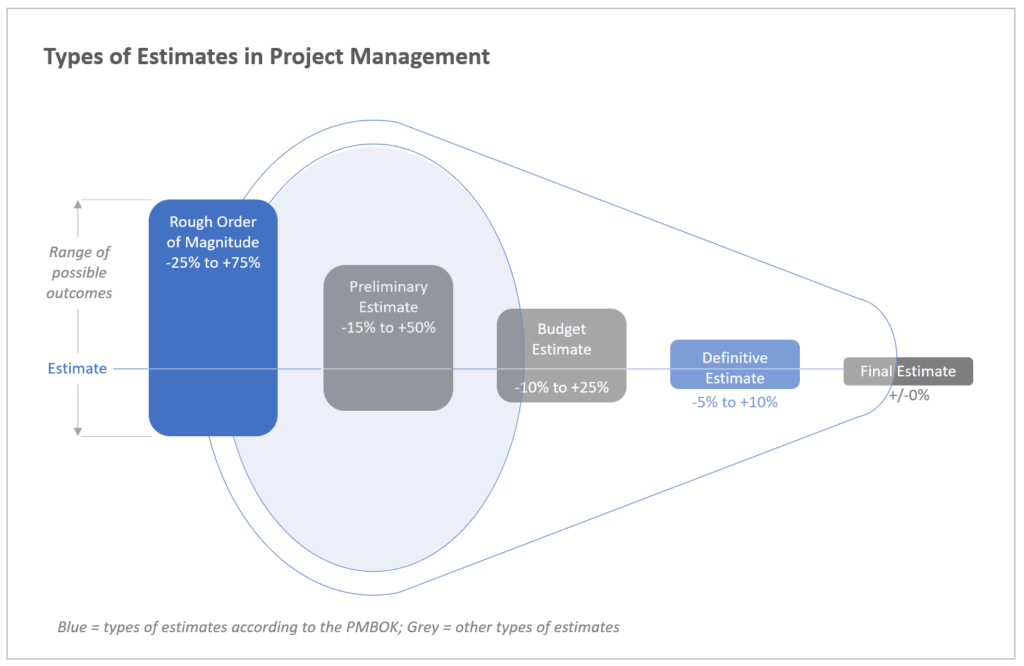Image resolution: width=1024 pixels, height=666 pixels.
Task: Click the '-15% to +50%' text
Action: click(x=388, y=327)
